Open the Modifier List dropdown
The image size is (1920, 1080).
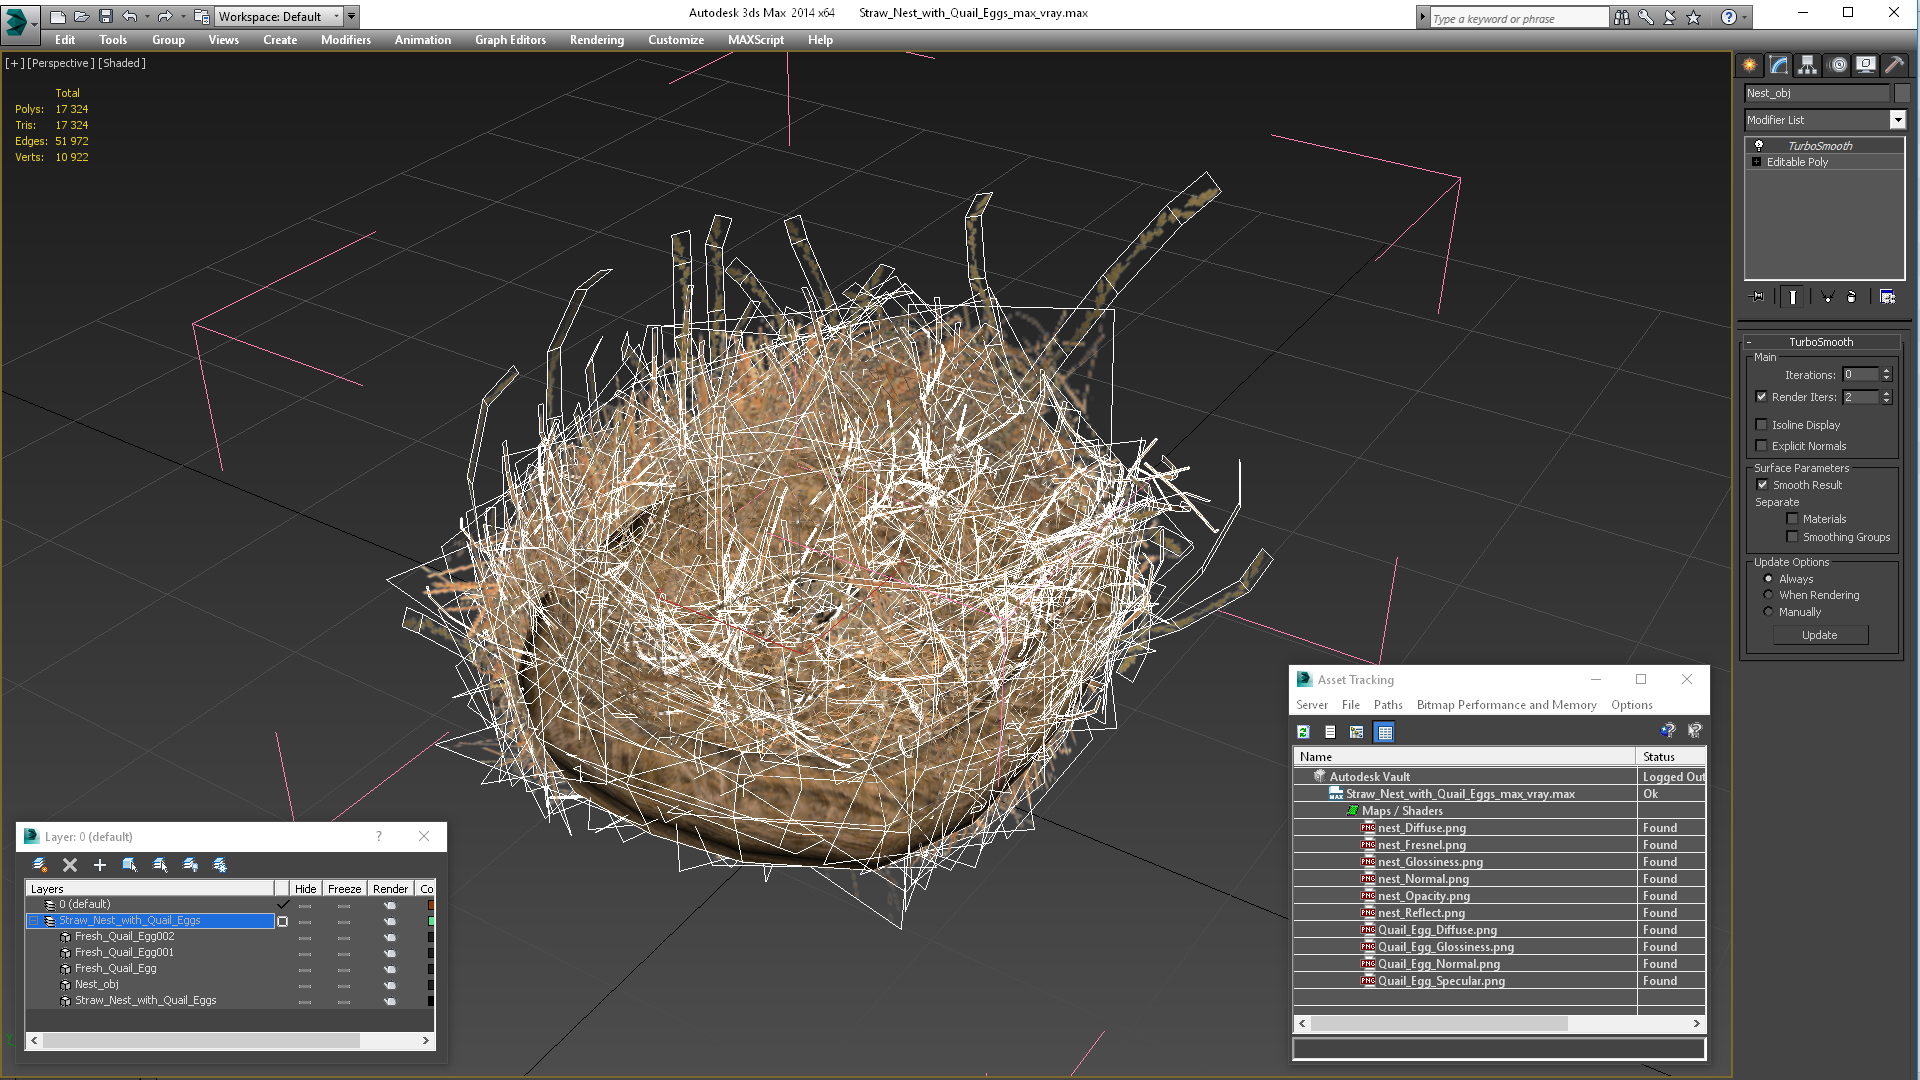point(1897,120)
